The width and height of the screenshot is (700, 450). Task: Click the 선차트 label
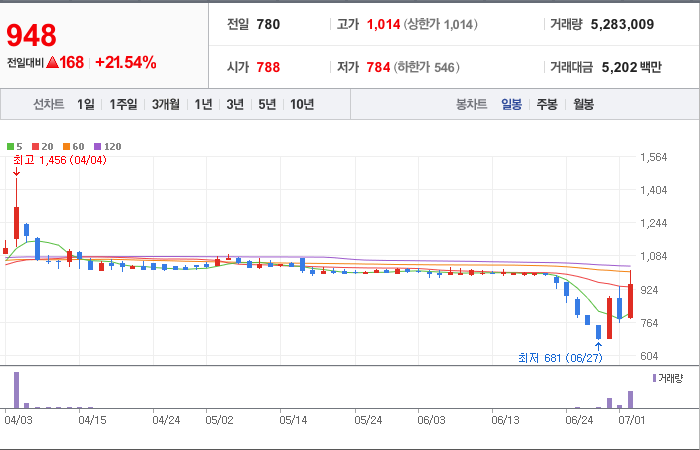(x=49, y=104)
